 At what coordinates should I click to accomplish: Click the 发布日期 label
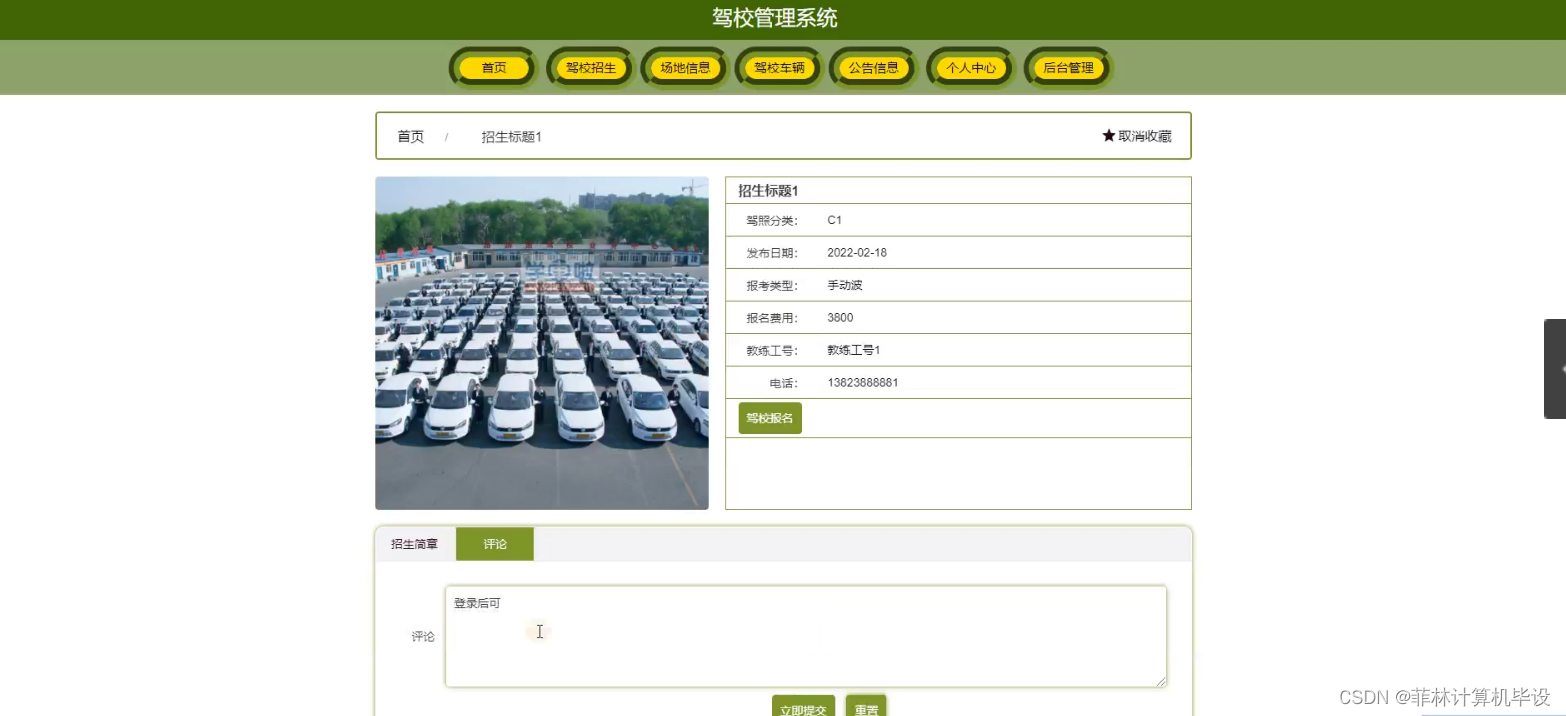pyautogui.click(x=772, y=253)
